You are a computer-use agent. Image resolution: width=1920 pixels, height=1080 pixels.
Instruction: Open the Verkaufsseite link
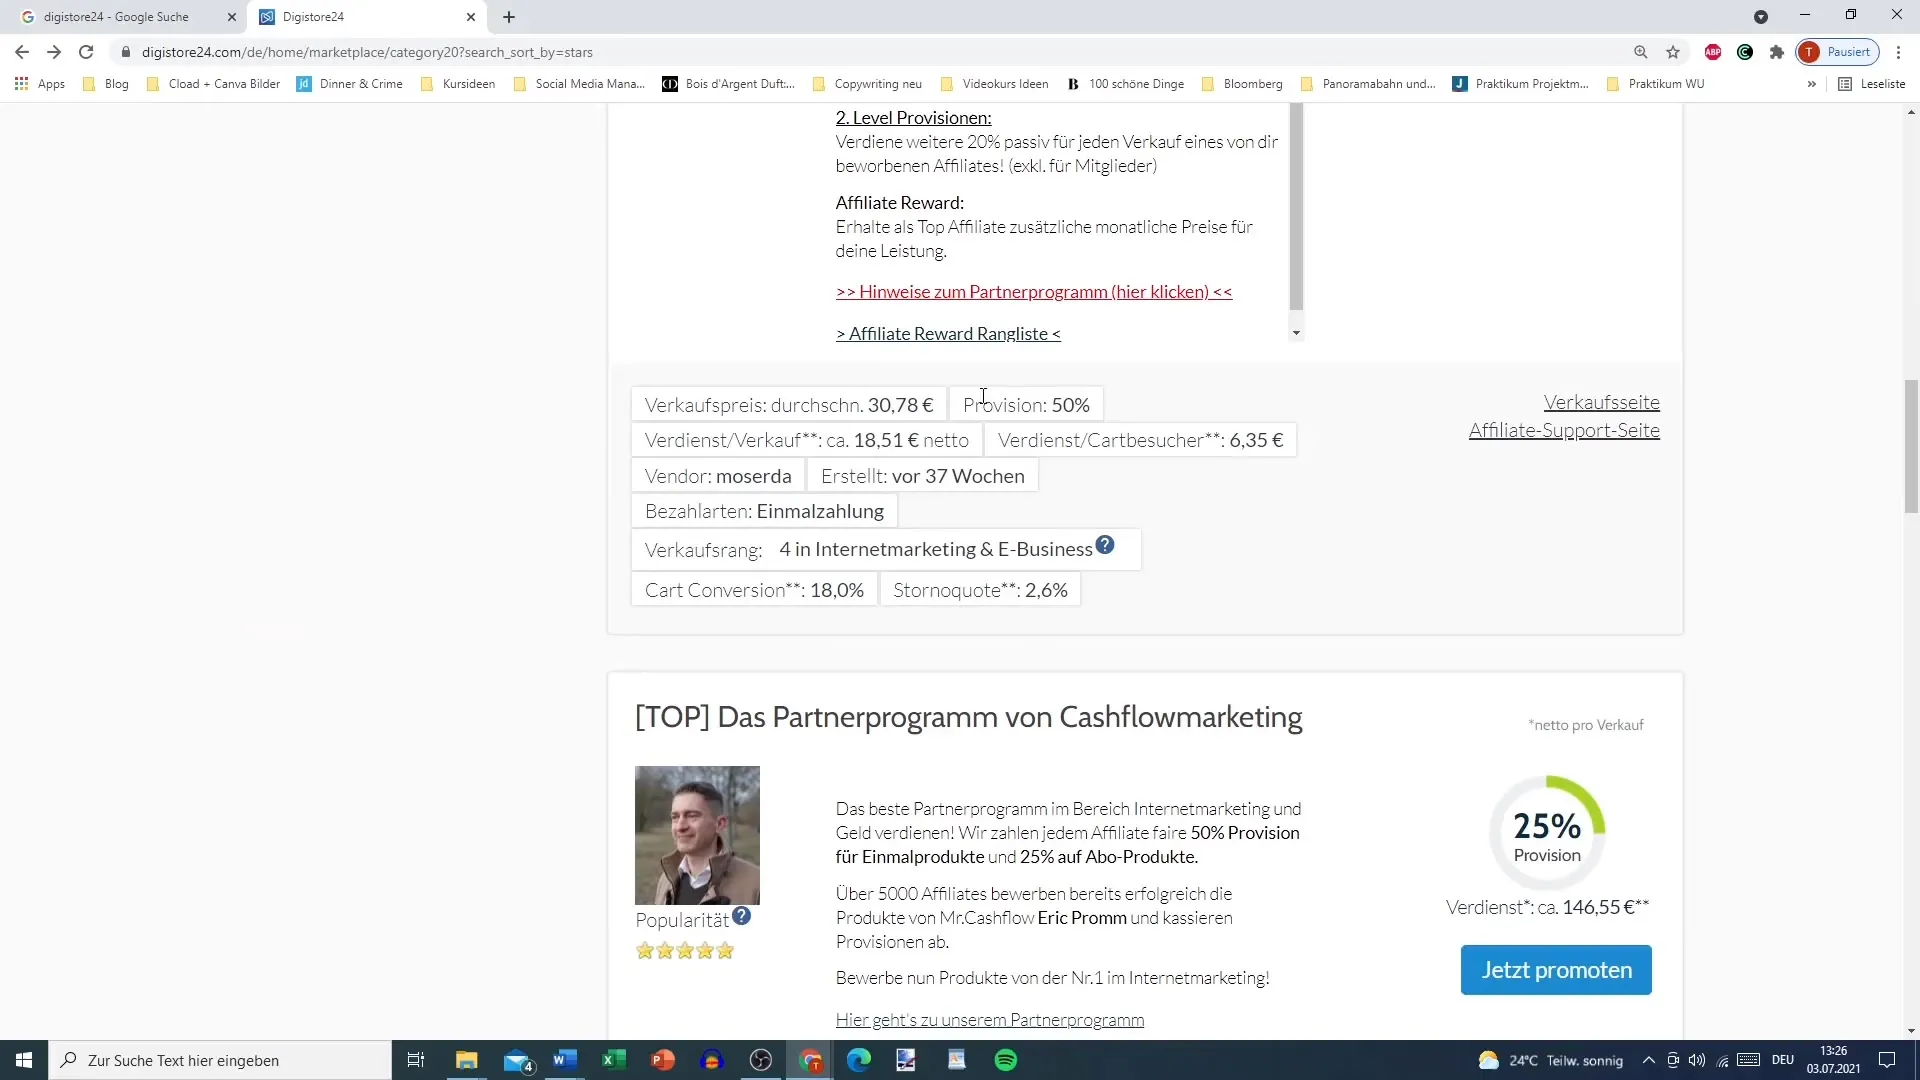[1601, 402]
